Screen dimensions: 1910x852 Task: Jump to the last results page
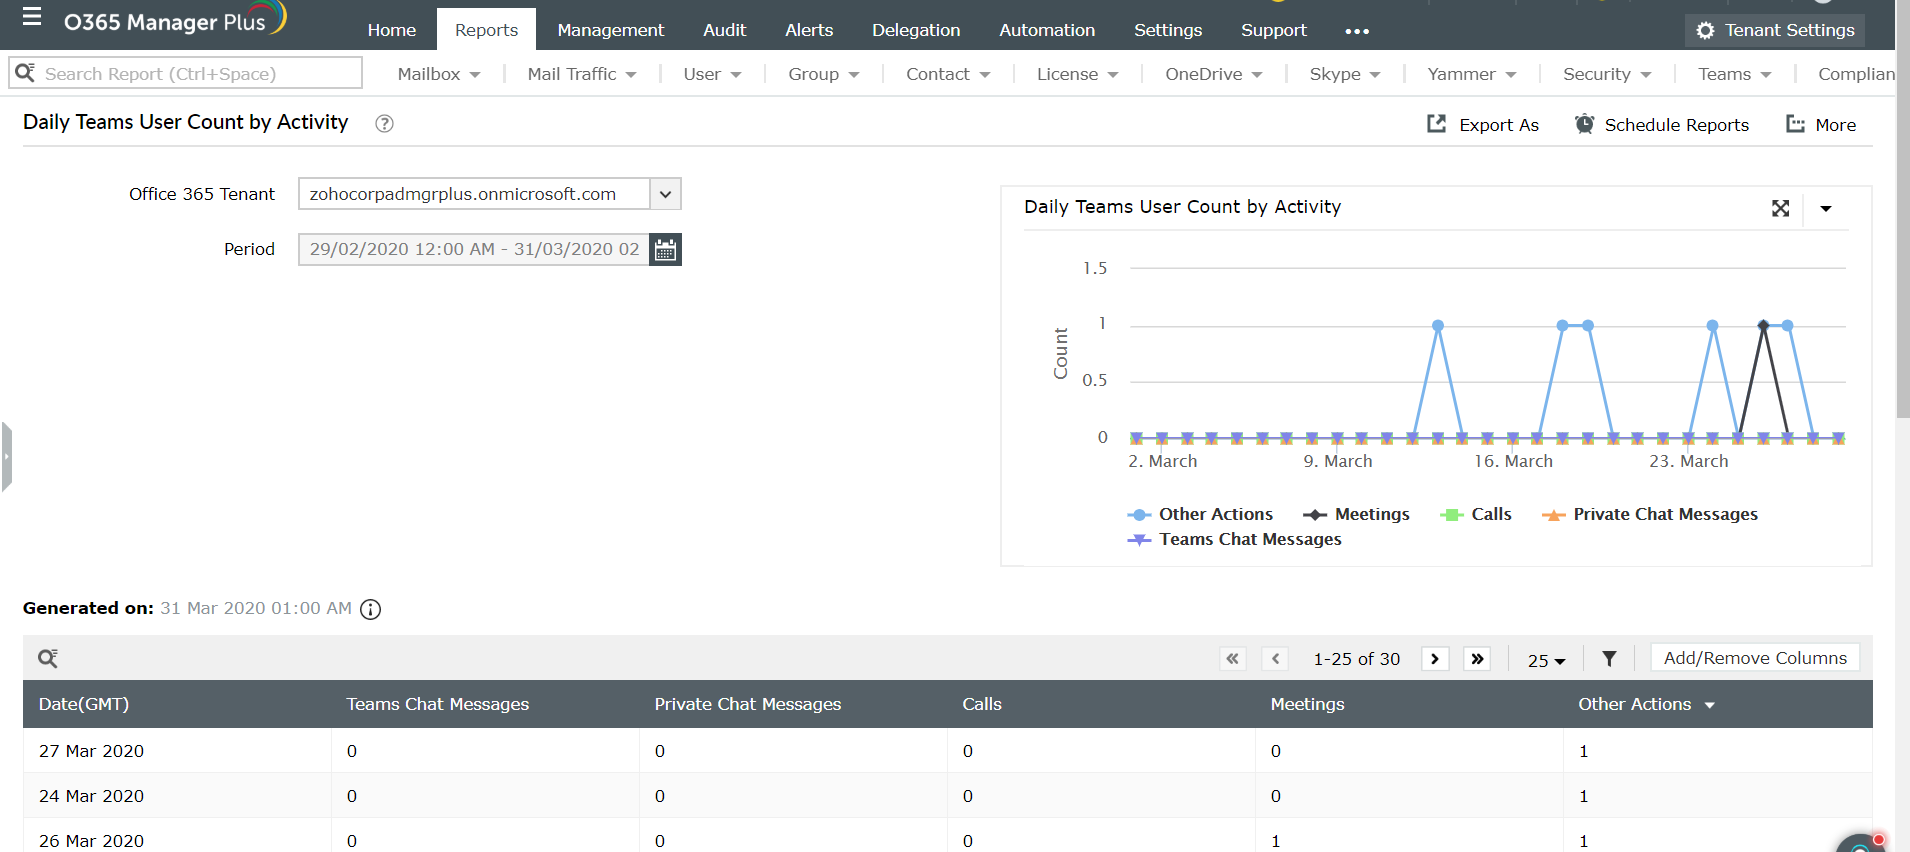coord(1477,658)
